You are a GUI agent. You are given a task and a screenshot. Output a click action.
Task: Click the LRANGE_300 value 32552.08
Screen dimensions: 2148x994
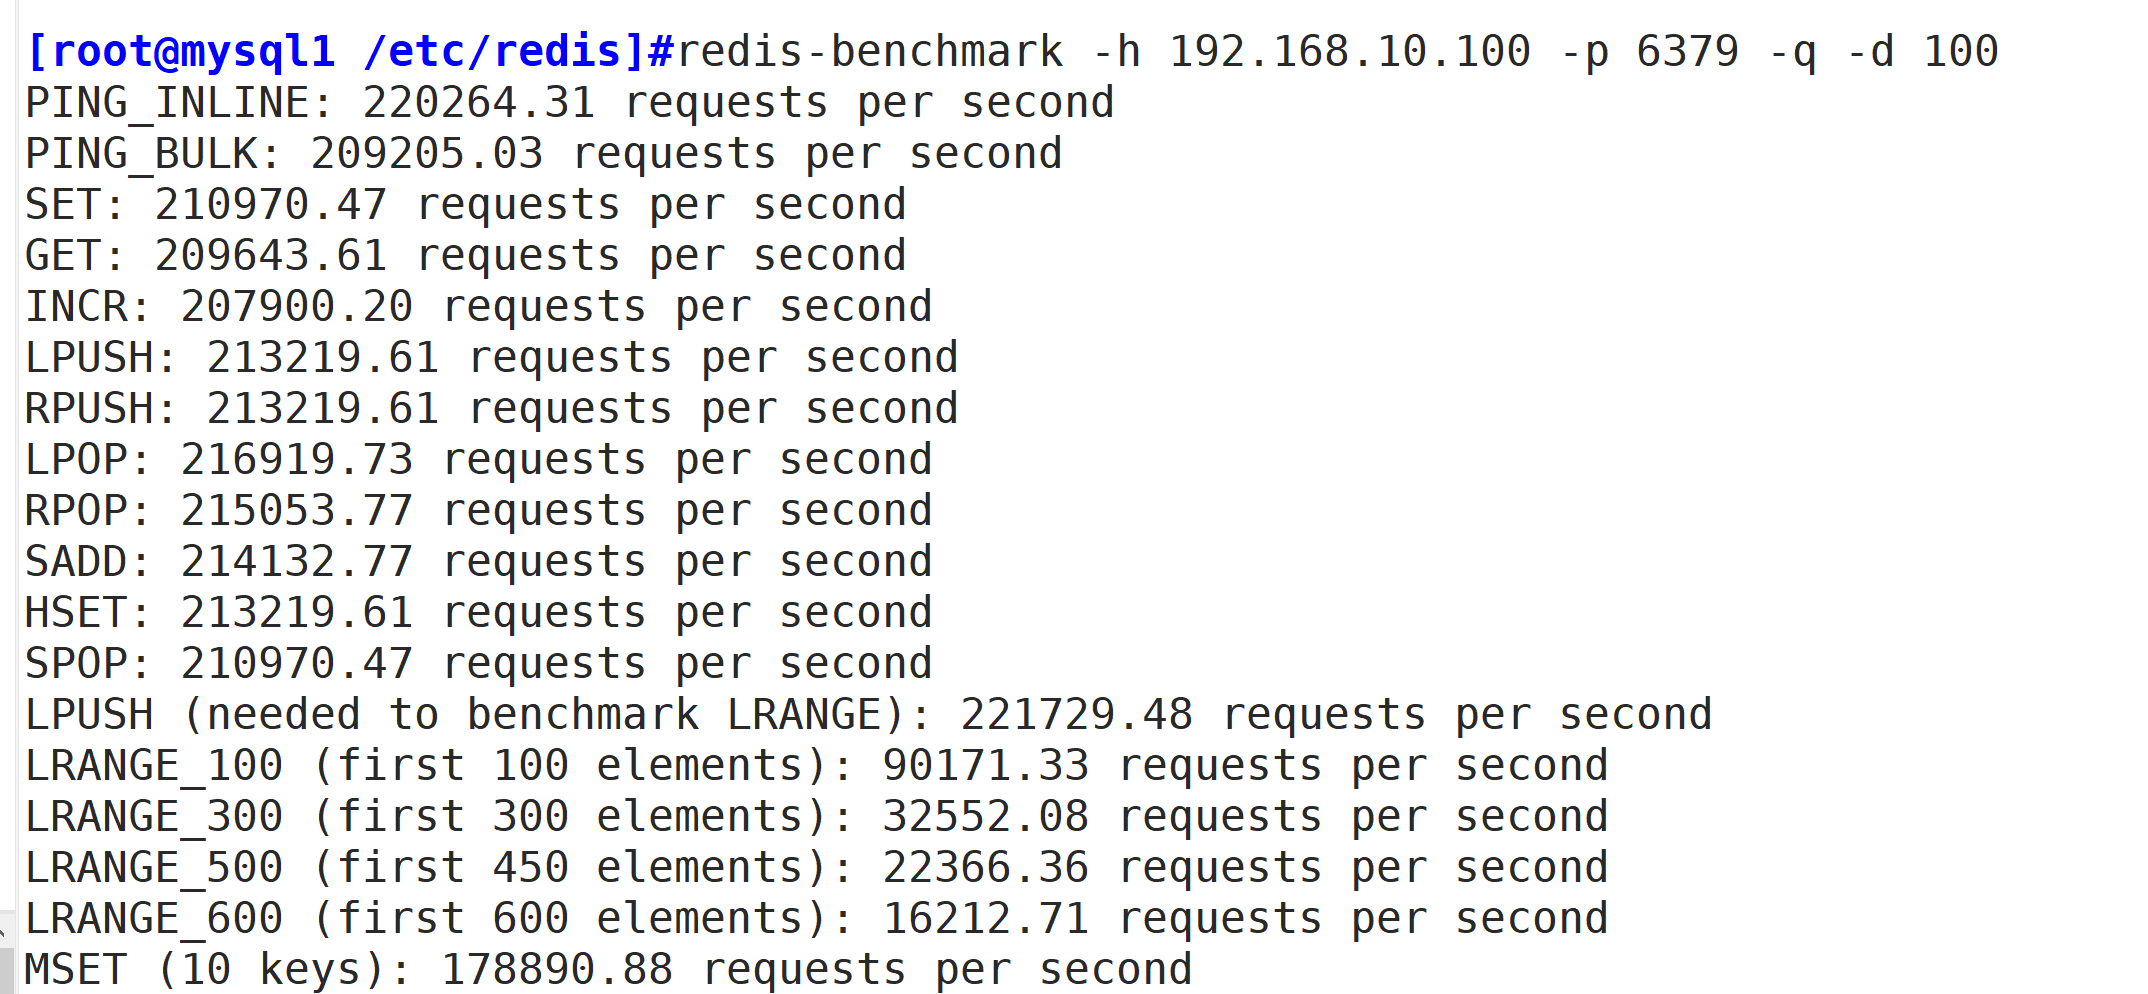985,817
